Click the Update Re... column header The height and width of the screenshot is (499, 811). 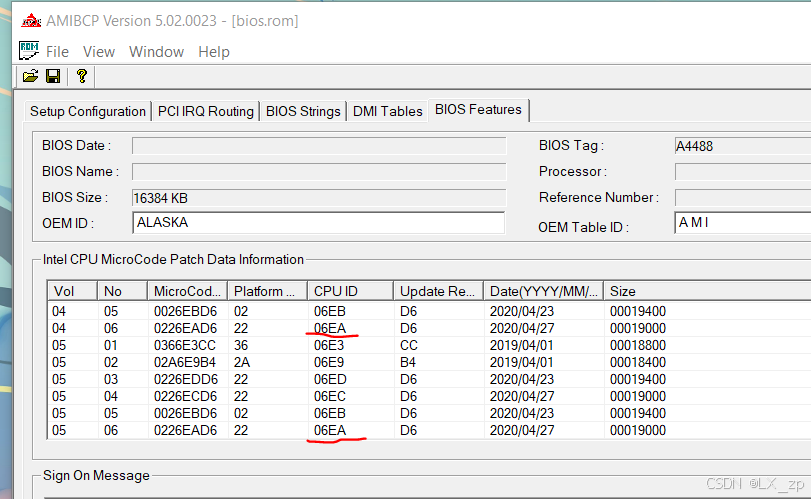pyautogui.click(x=439, y=291)
